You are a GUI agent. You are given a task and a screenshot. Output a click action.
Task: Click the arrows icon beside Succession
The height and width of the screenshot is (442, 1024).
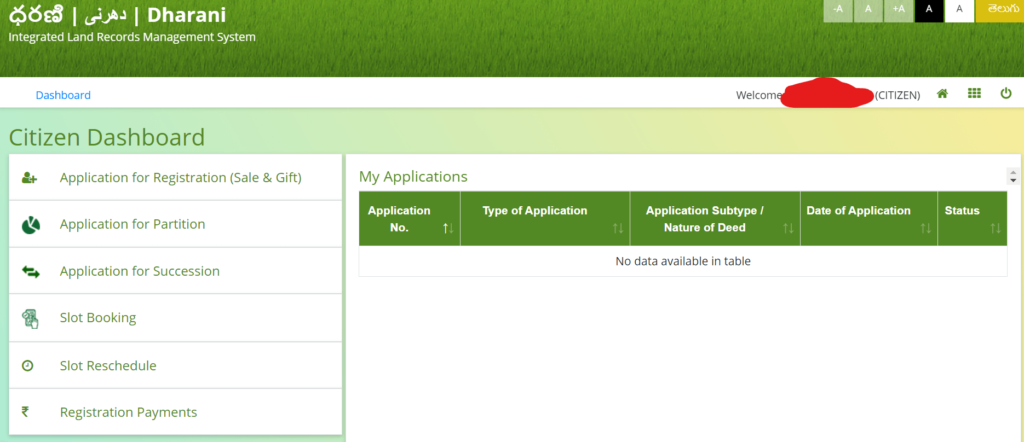point(31,272)
